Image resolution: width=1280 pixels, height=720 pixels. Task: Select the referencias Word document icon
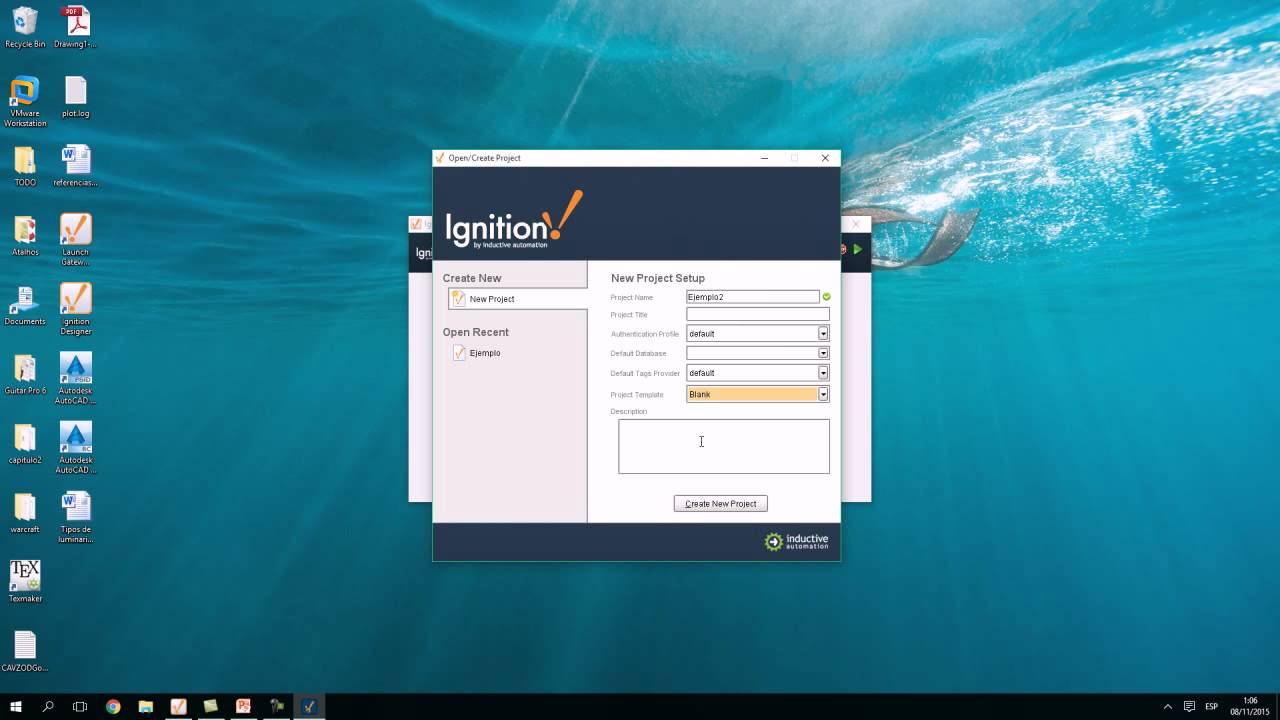tap(75, 166)
